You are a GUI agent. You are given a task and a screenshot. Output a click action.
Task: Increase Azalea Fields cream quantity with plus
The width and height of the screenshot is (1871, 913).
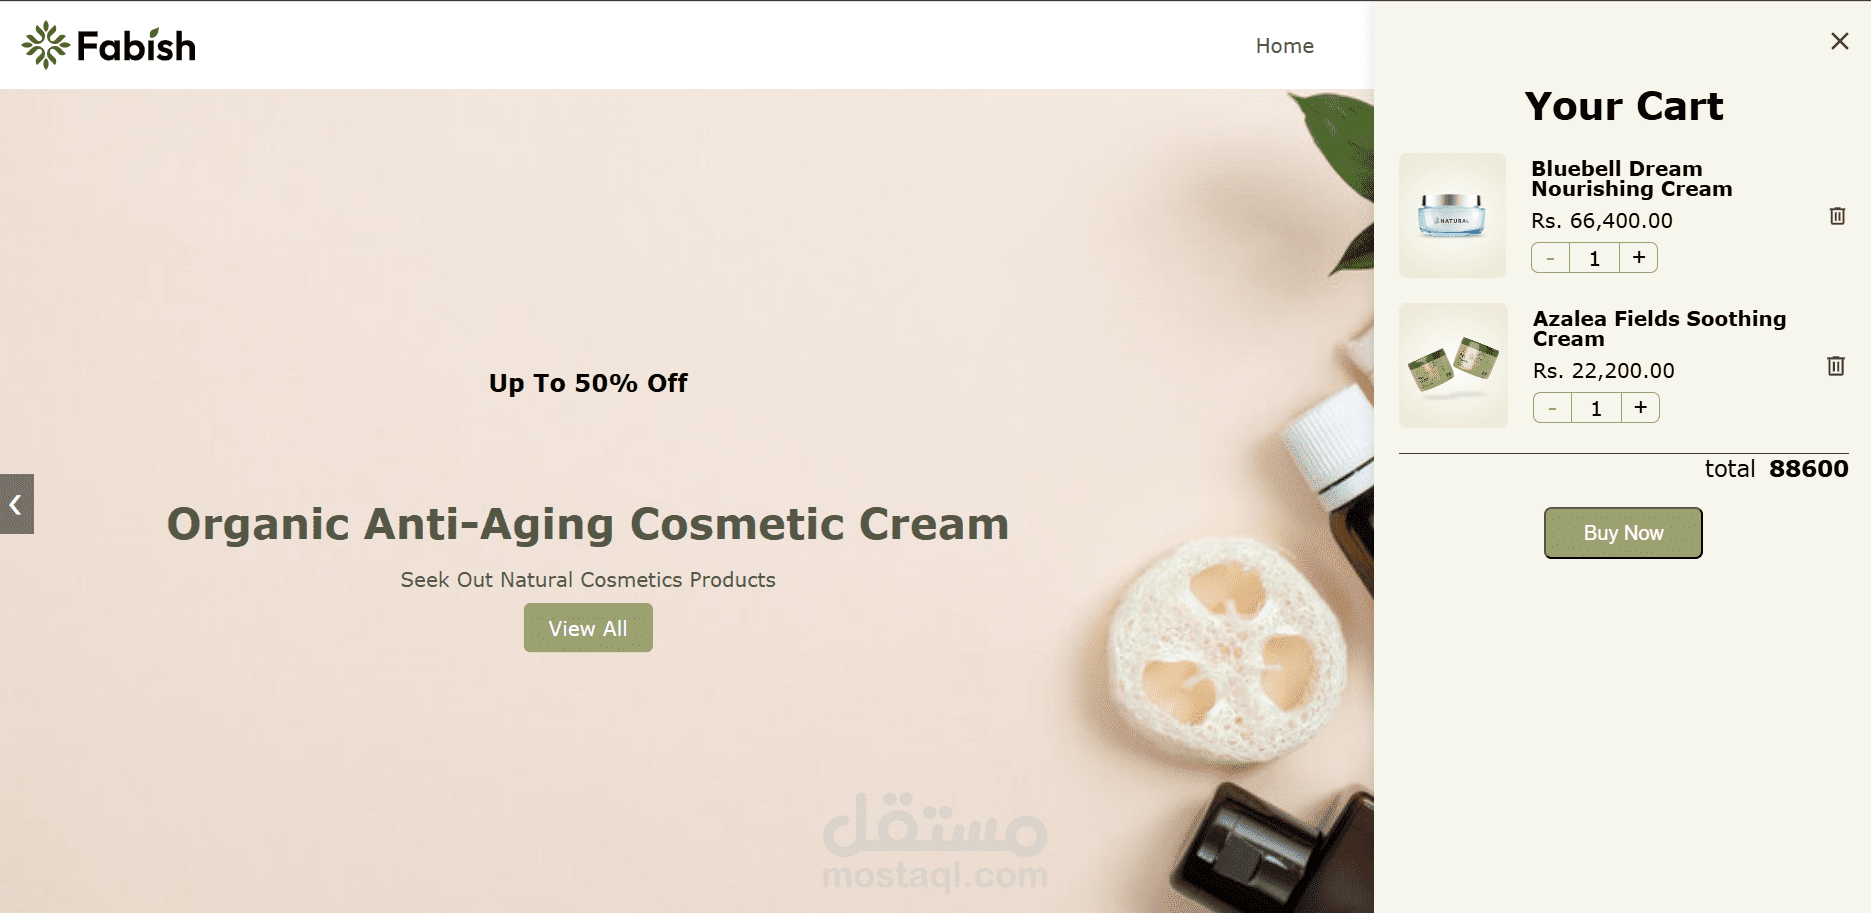(1641, 408)
